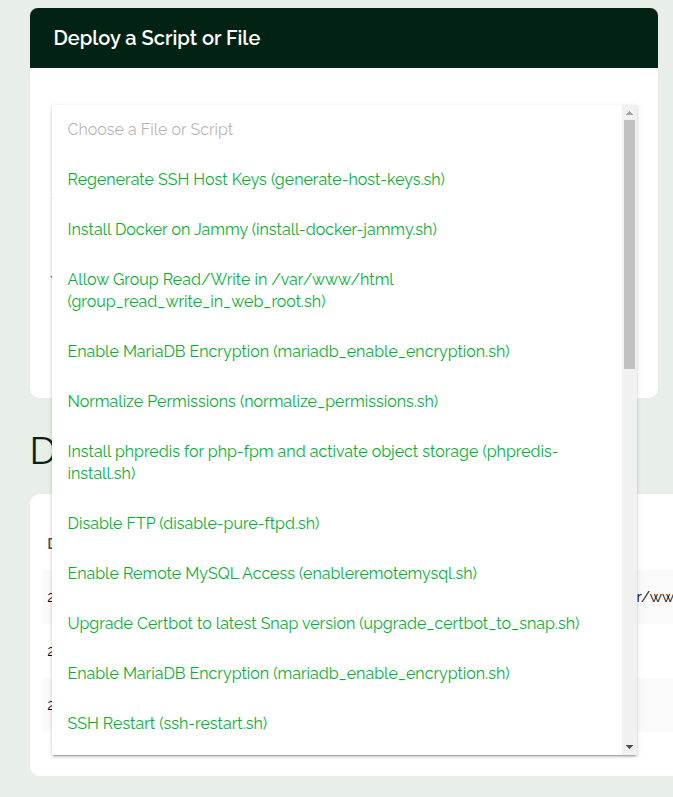Choose the Normalize Permissions script
The height and width of the screenshot is (797, 673).
[x=253, y=401]
